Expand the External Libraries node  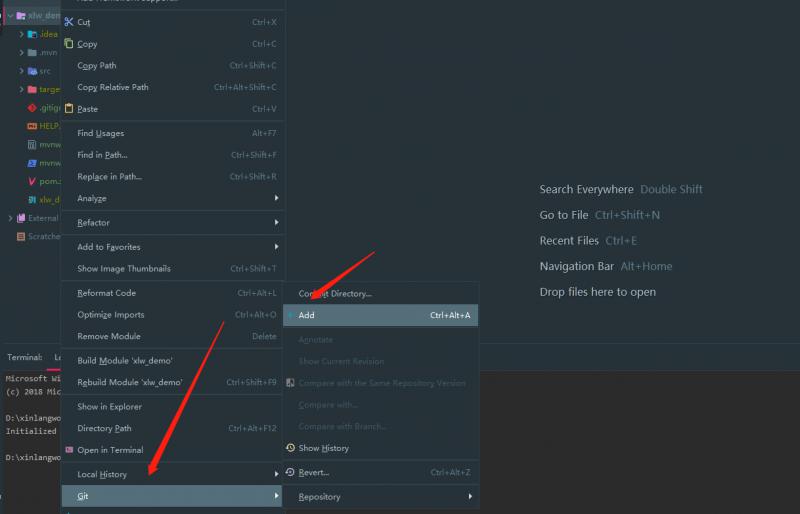pyautogui.click(x=10, y=218)
